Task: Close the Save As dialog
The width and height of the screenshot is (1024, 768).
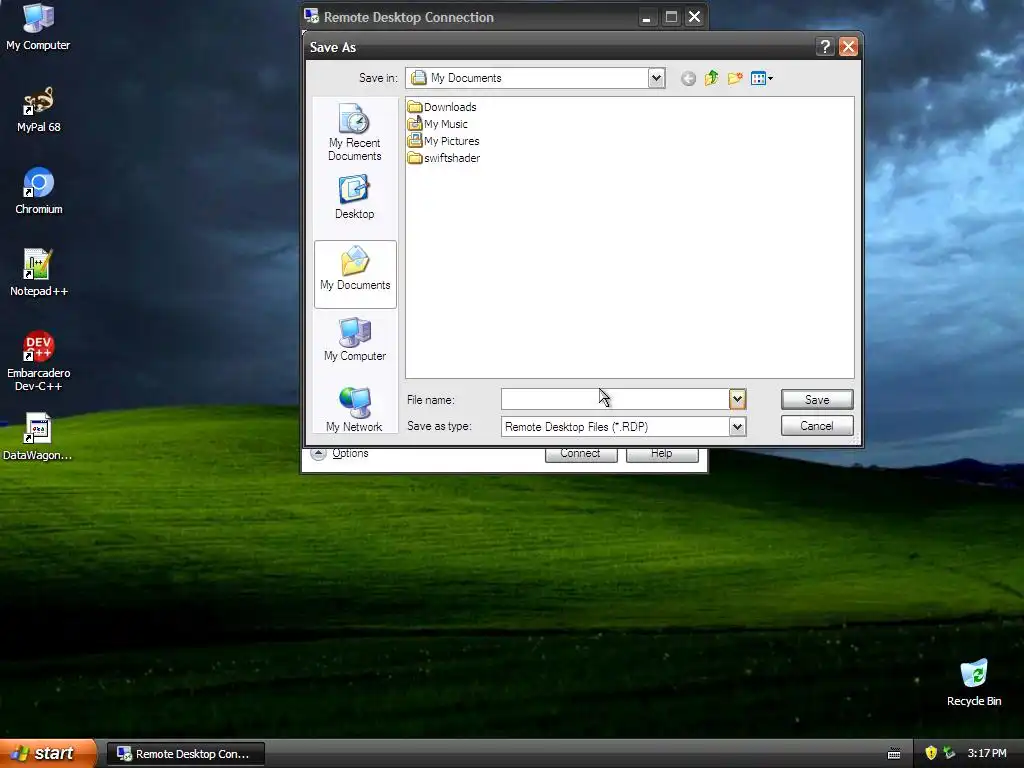Action: (x=848, y=47)
